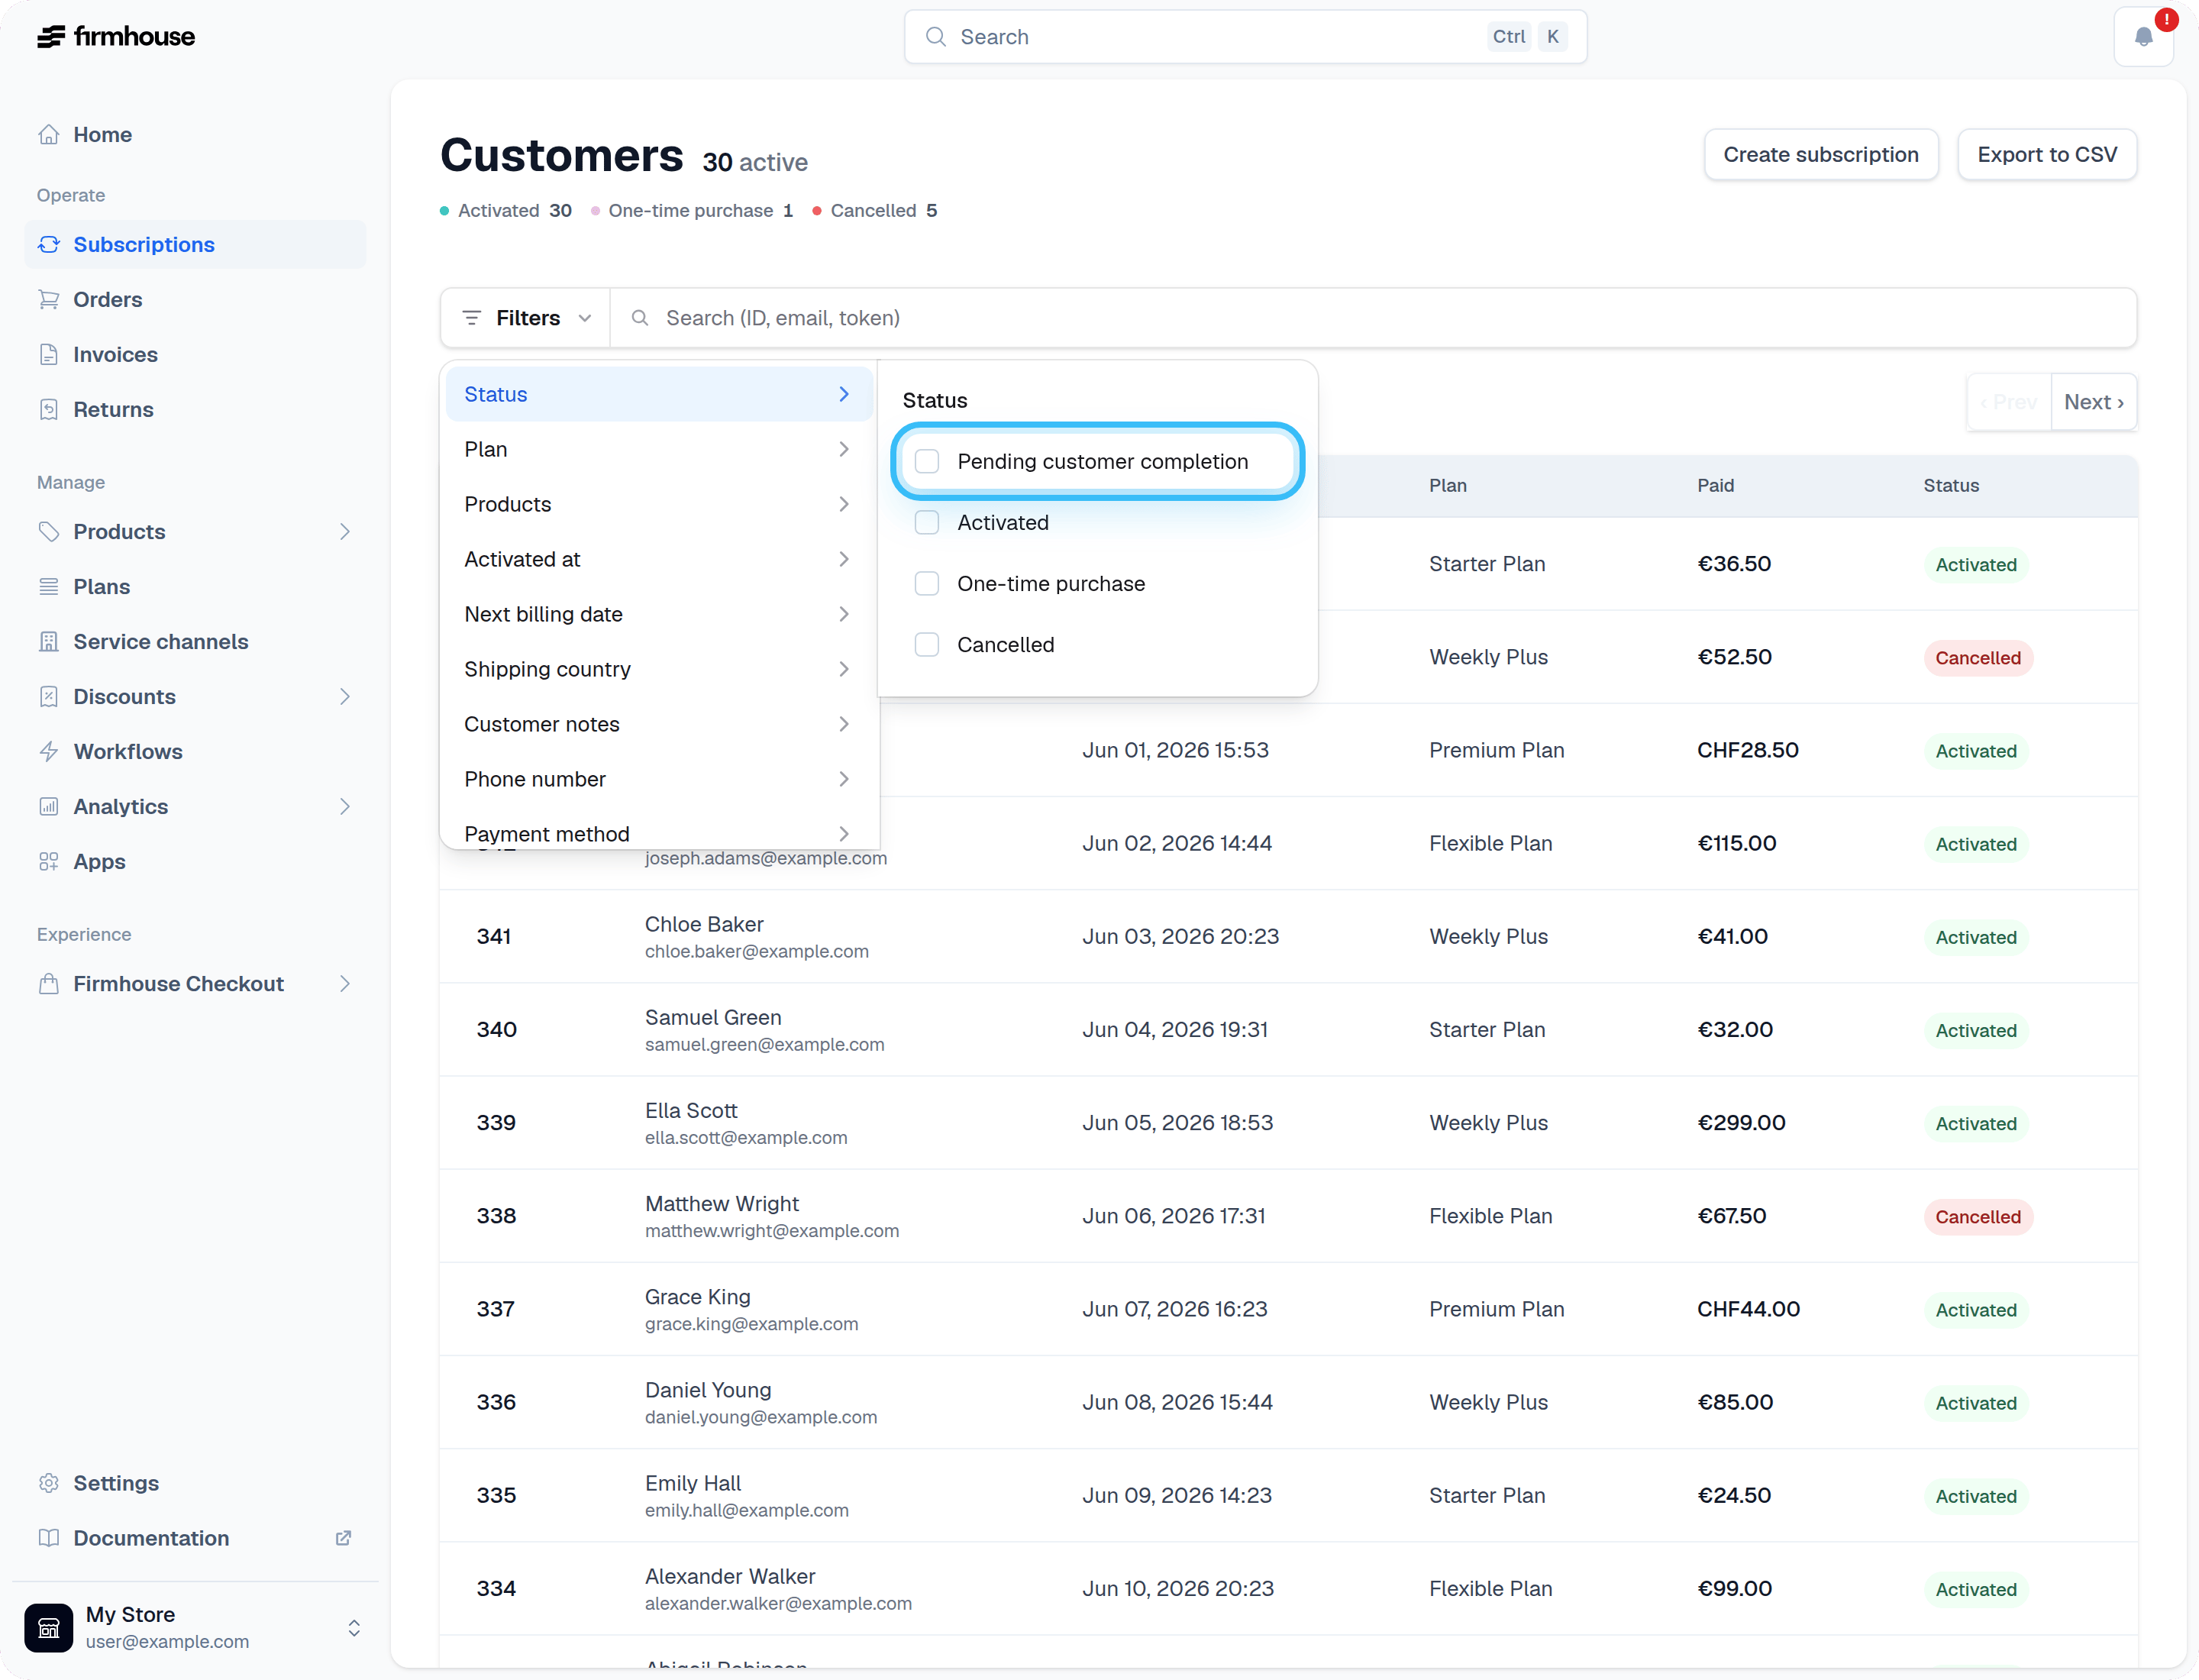Select the Products filter option
2199x1680 pixels.
click(x=659, y=504)
